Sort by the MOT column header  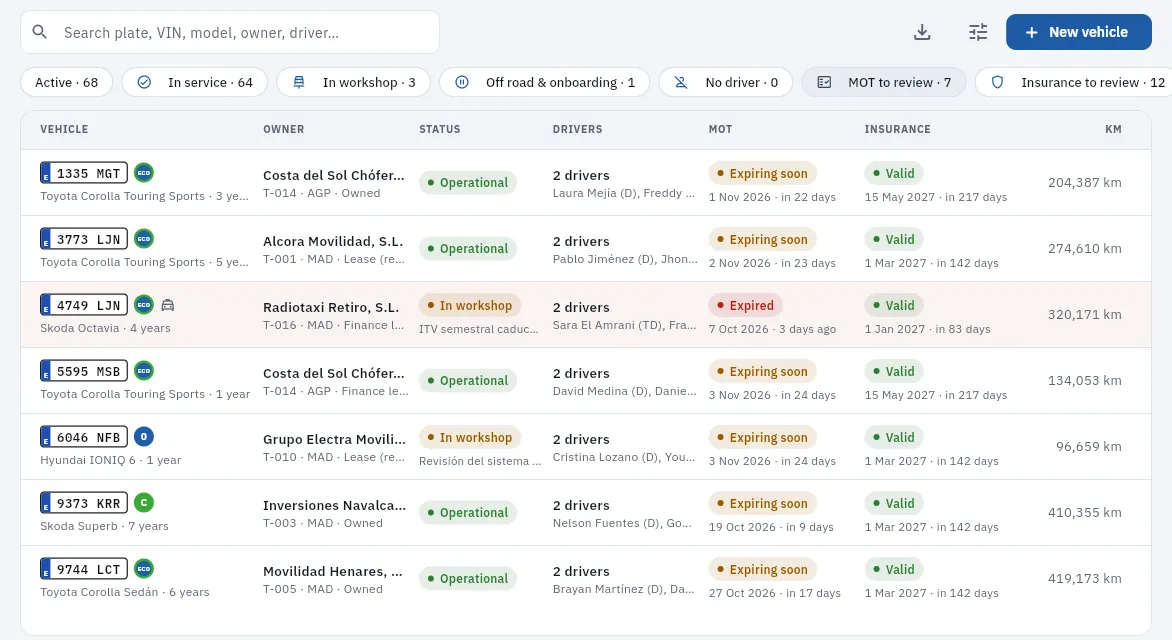pos(721,129)
